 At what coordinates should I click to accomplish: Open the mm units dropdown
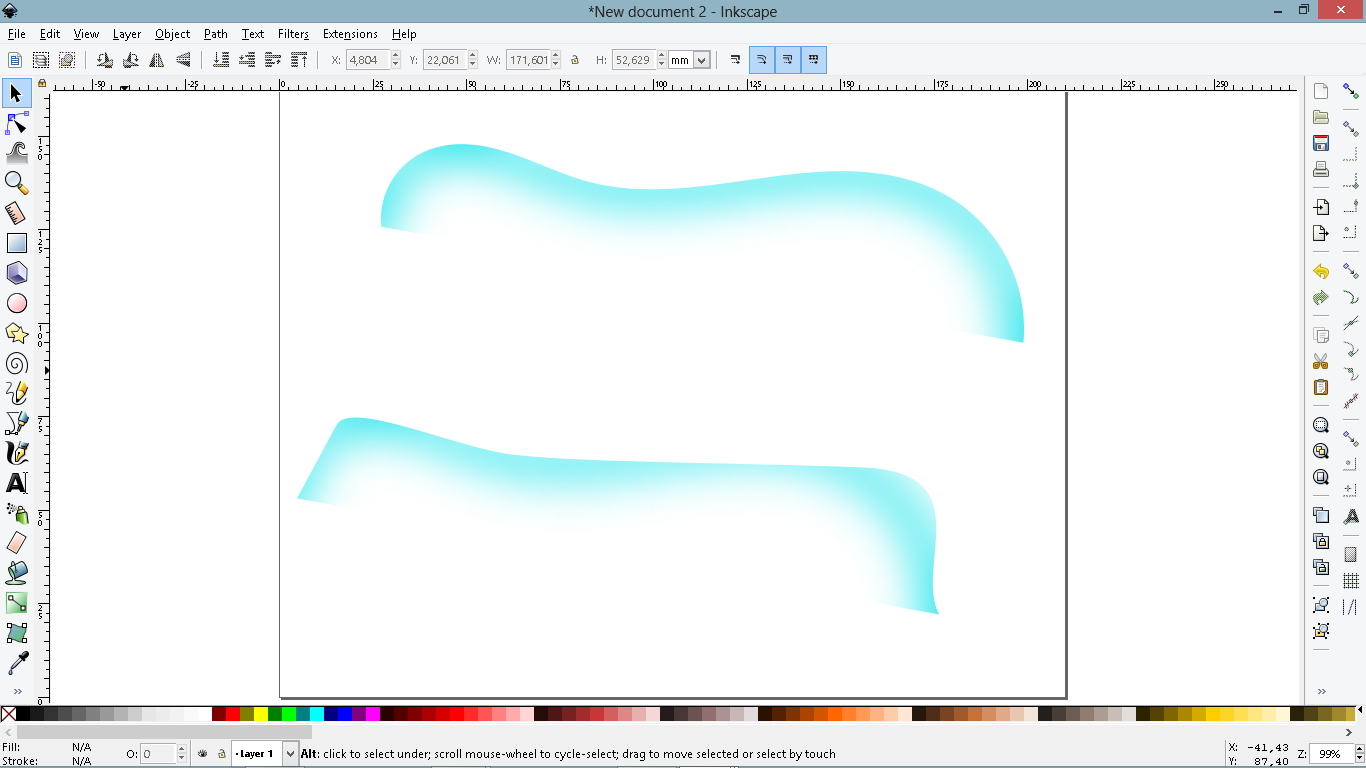click(x=701, y=60)
